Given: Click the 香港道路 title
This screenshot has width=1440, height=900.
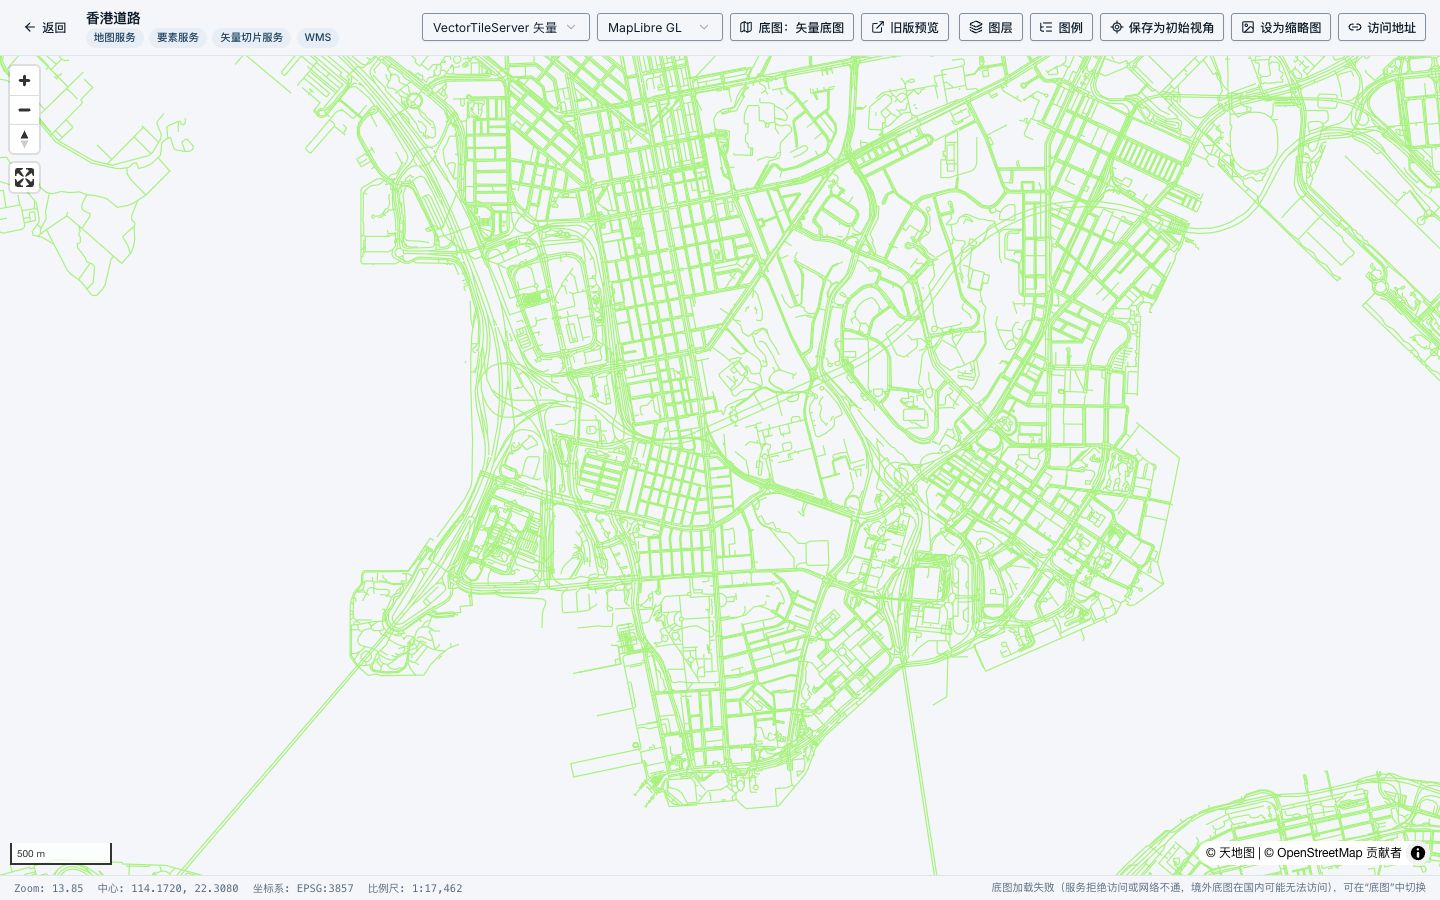Looking at the screenshot, I should tap(113, 18).
